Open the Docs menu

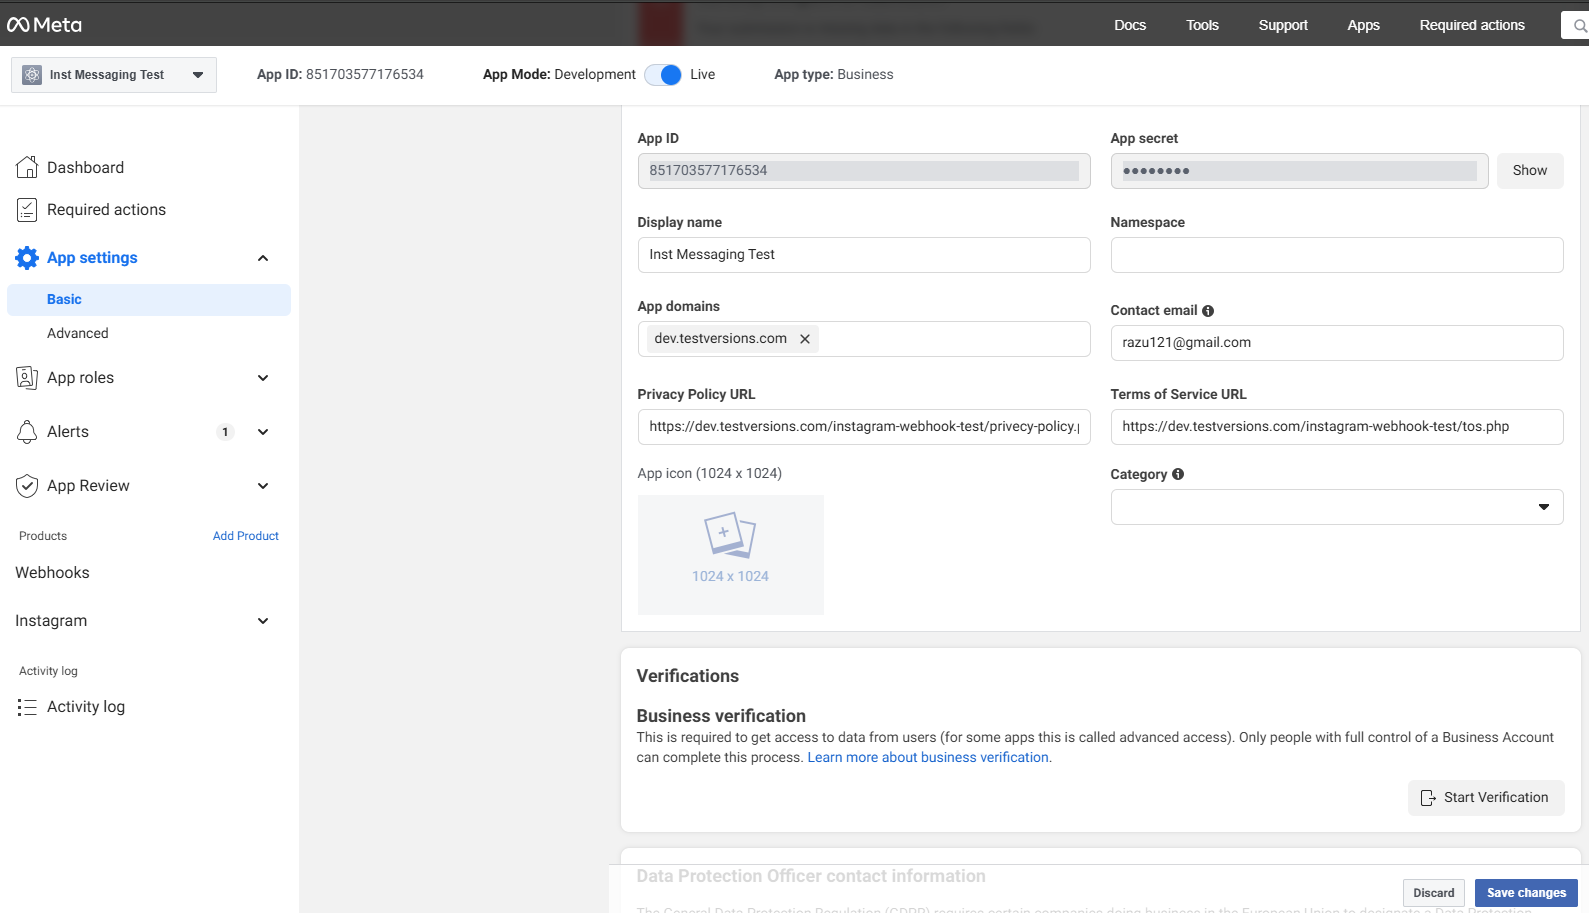point(1130,25)
